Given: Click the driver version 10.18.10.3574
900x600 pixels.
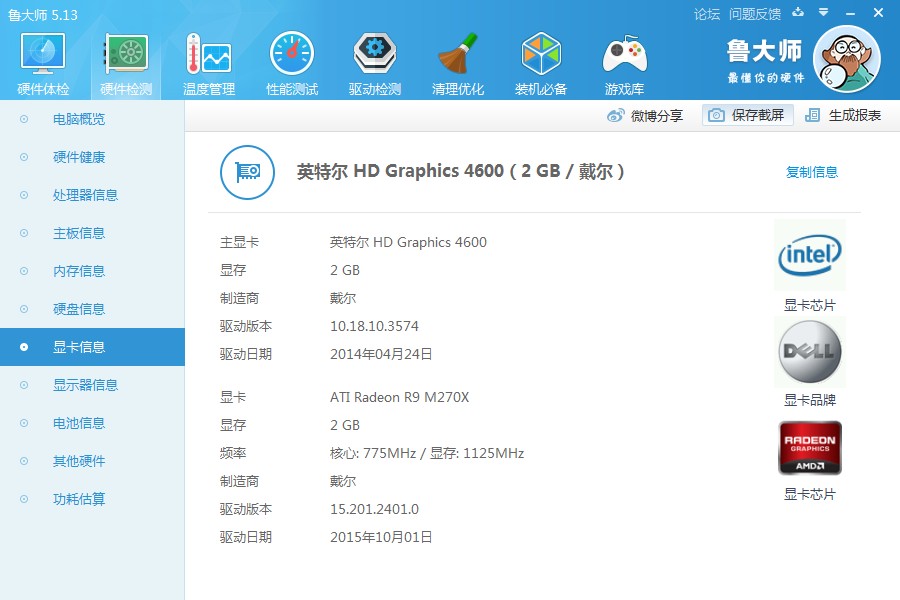Looking at the screenshot, I should 374,326.
